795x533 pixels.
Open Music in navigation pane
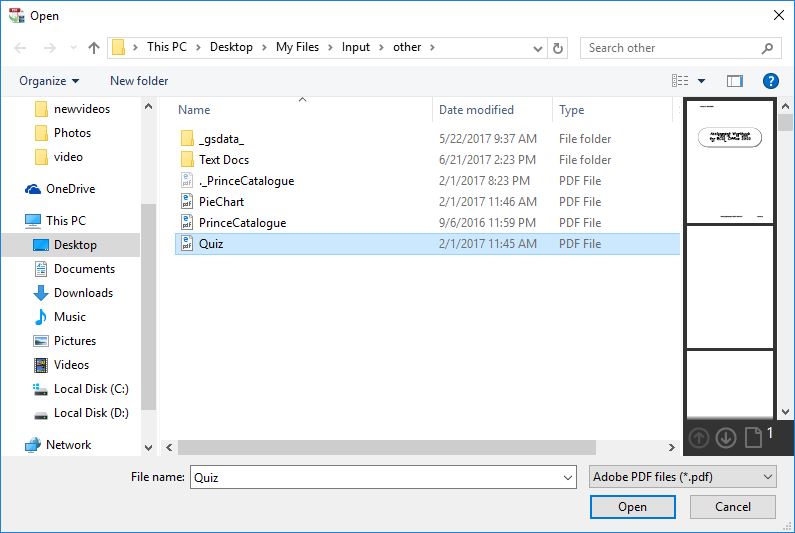(x=59, y=317)
